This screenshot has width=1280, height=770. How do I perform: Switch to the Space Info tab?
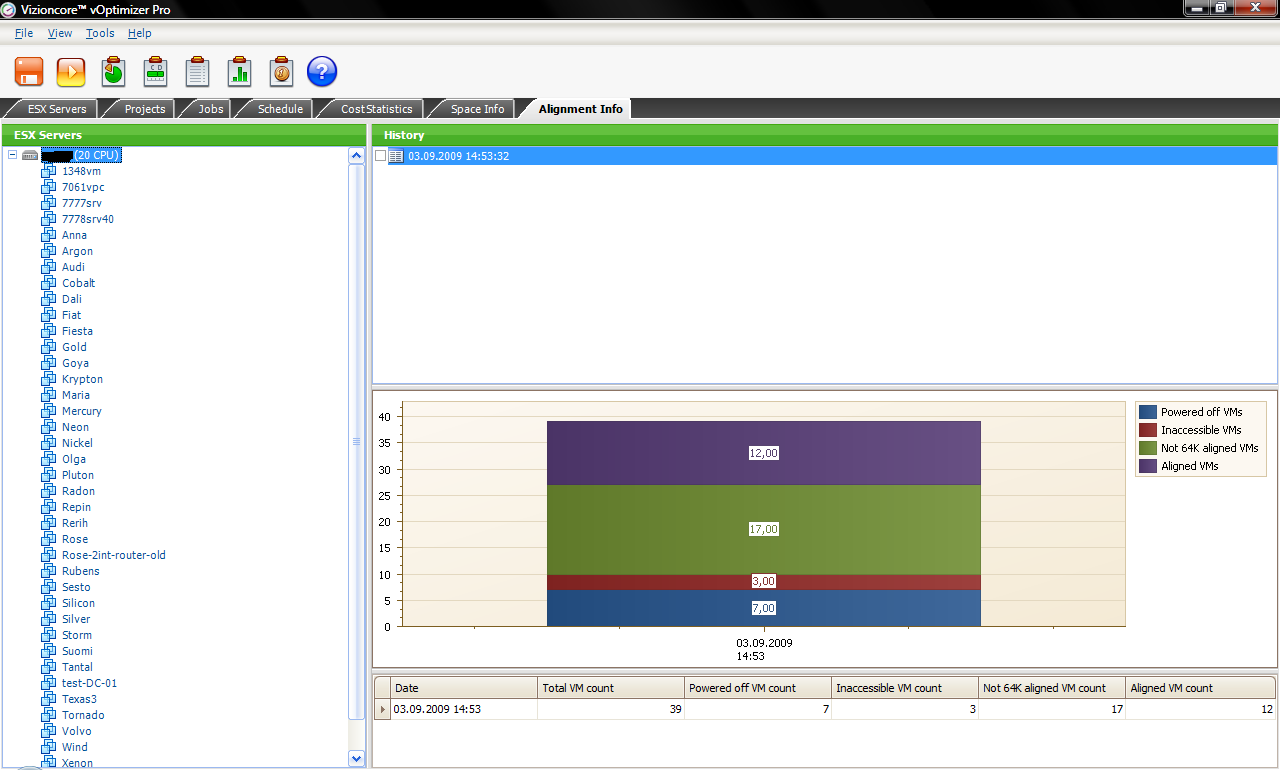477,109
